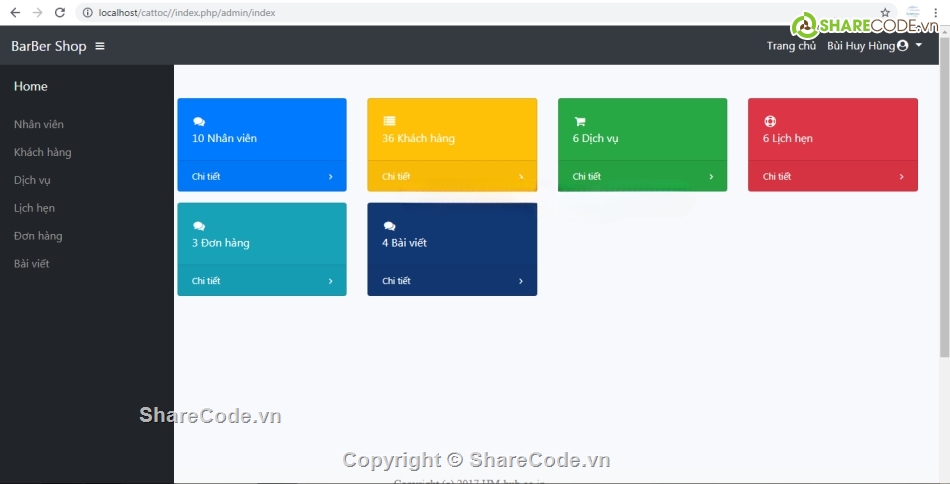
Task: Click the comments icon on Nhân viên card
Action: tap(199, 122)
